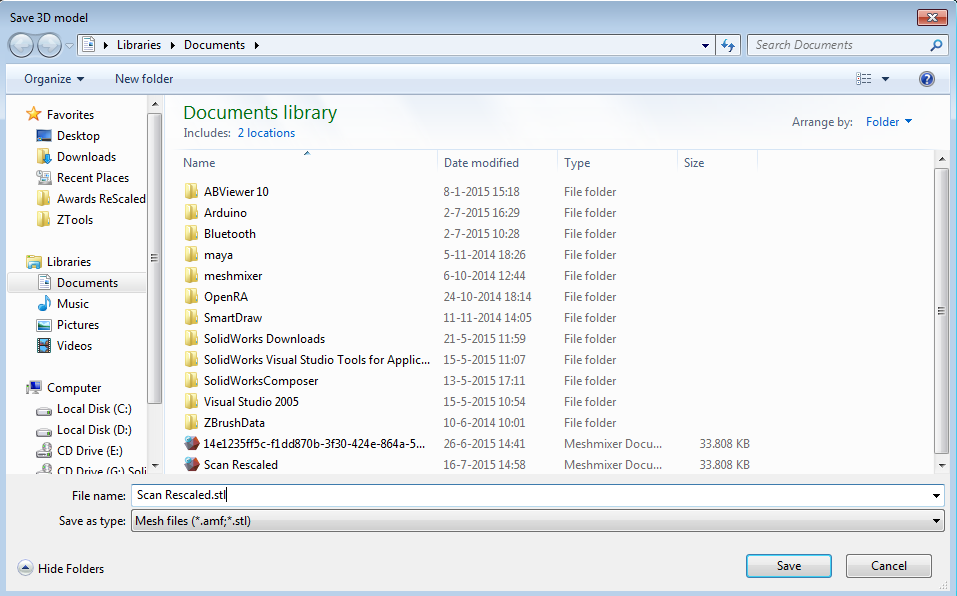Click the refresh icon beside address bar
Screen dimensions: 957x596
click(x=728, y=45)
